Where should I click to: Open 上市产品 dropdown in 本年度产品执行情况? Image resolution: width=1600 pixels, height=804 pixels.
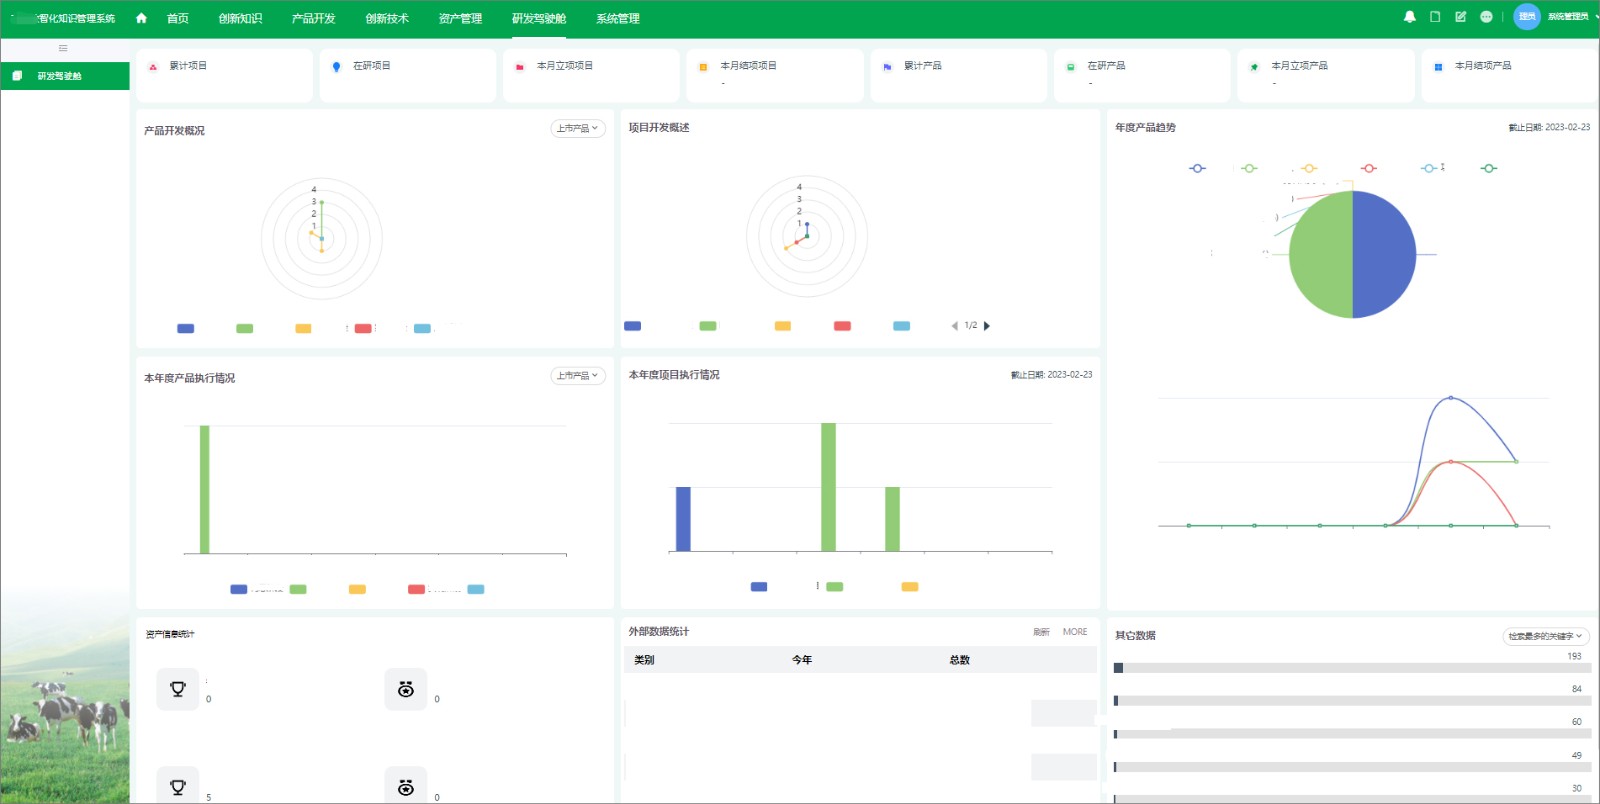(x=578, y=376)
